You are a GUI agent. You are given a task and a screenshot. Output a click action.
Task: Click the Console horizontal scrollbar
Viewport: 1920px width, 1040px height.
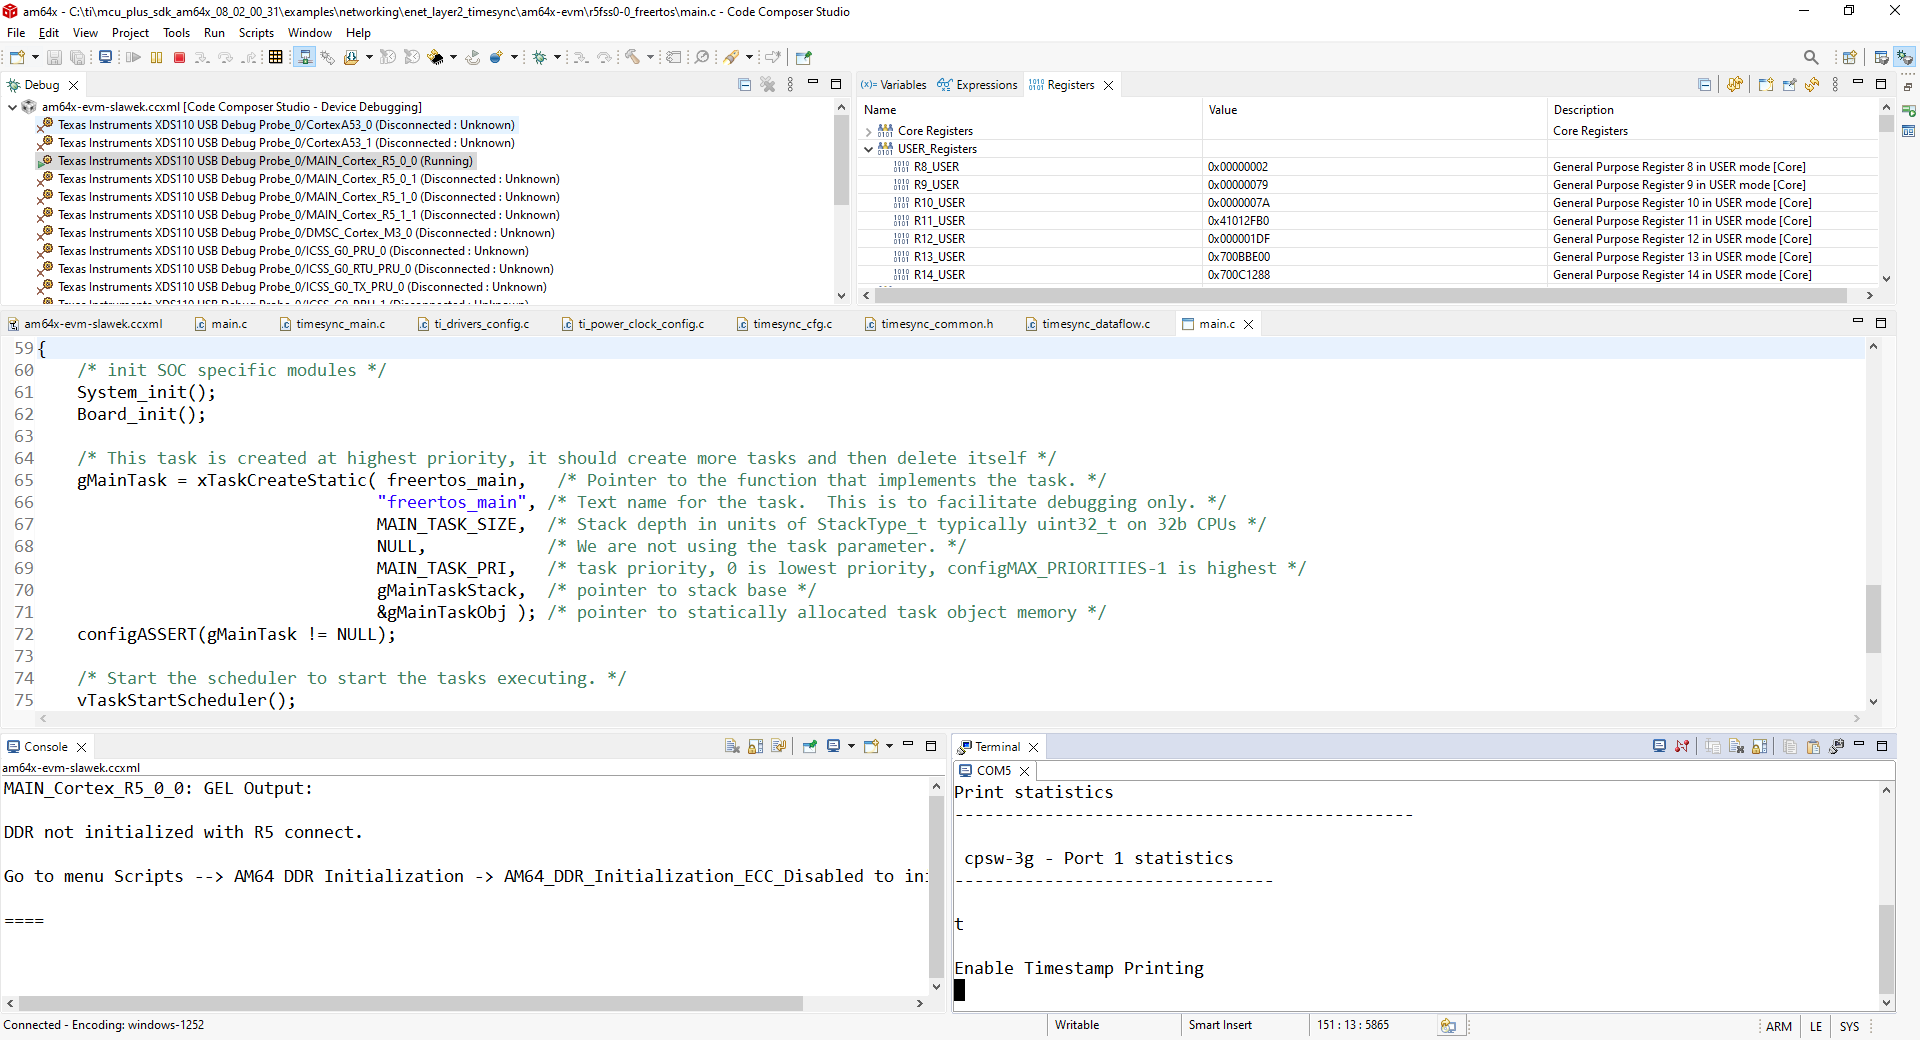[x=411, y=1003]
